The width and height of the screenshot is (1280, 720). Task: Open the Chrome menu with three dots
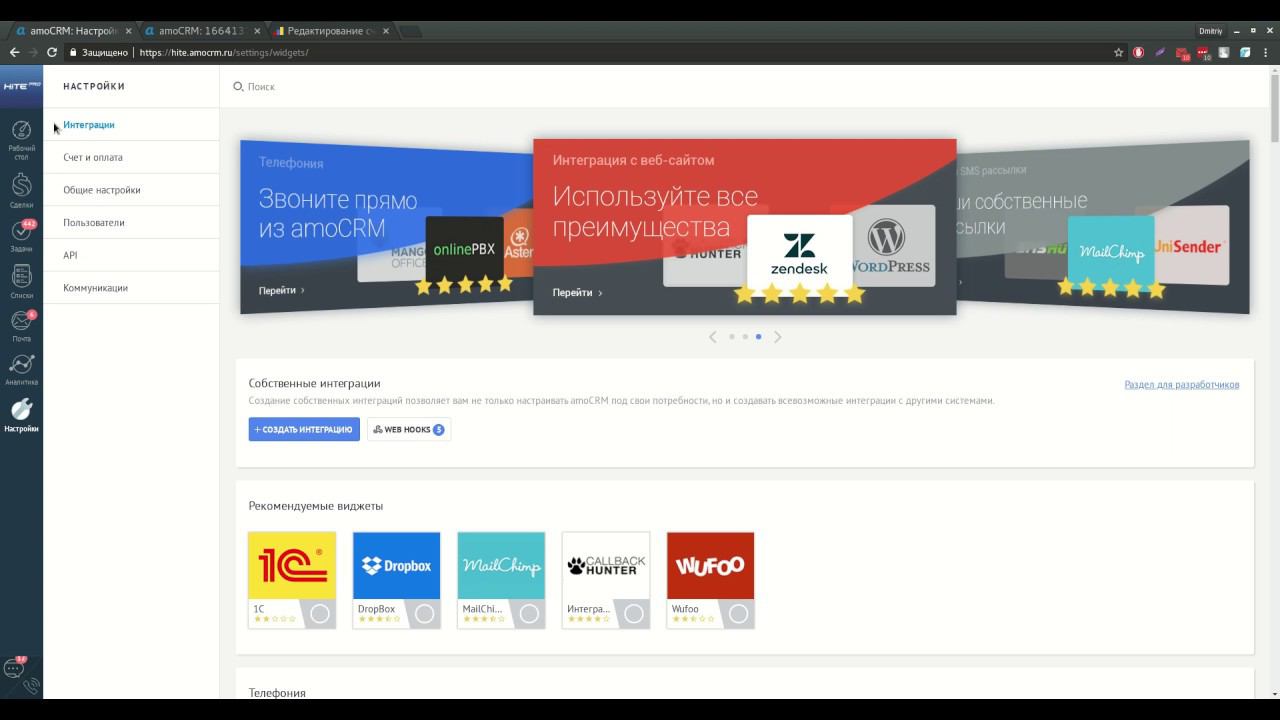click(x=1267, y=52)
